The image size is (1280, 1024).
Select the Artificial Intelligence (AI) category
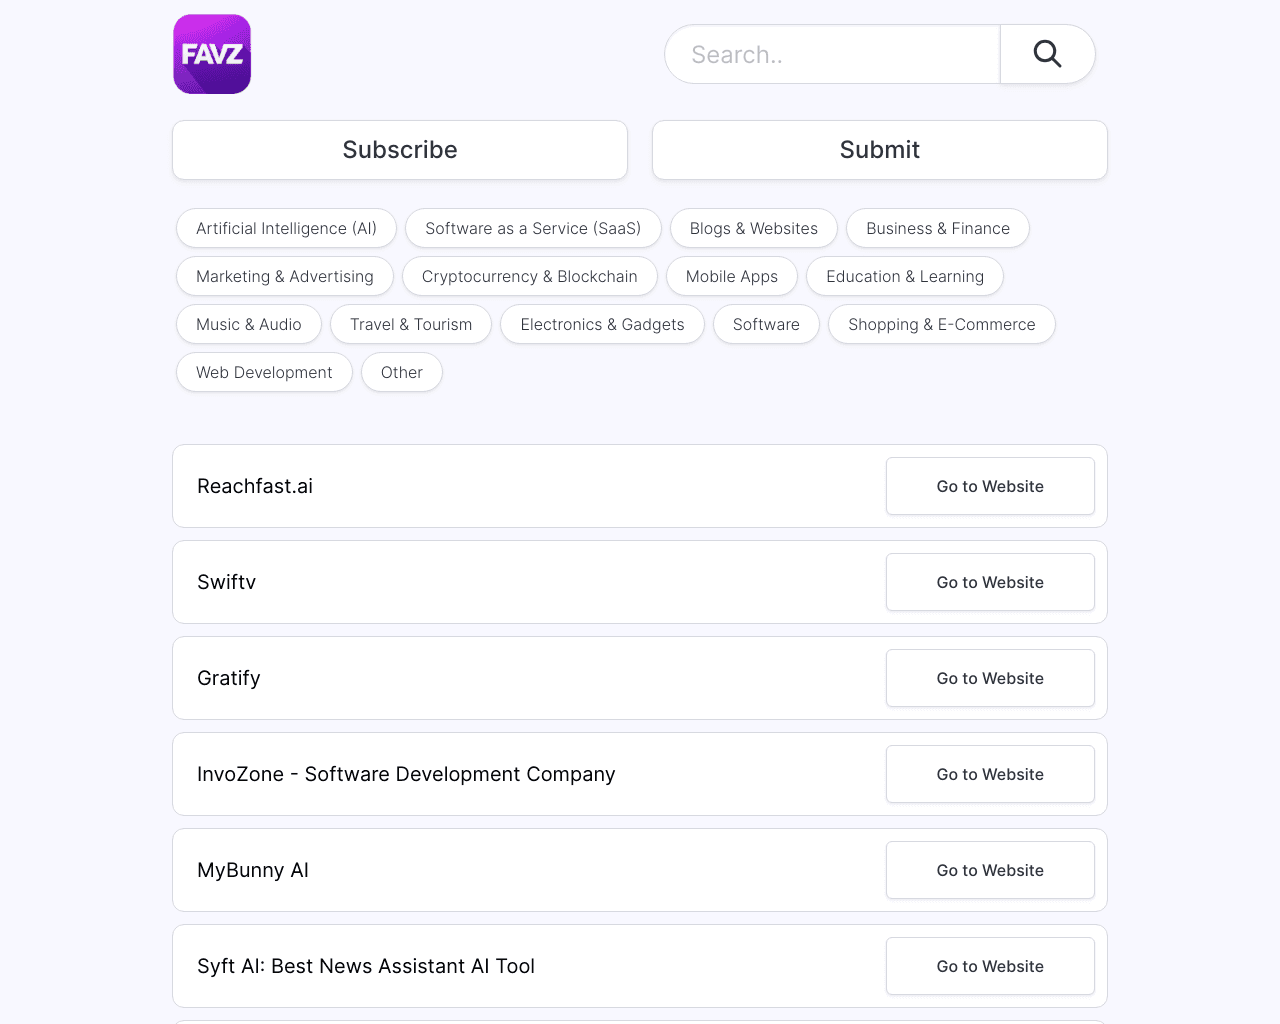(x=286, y=228)
